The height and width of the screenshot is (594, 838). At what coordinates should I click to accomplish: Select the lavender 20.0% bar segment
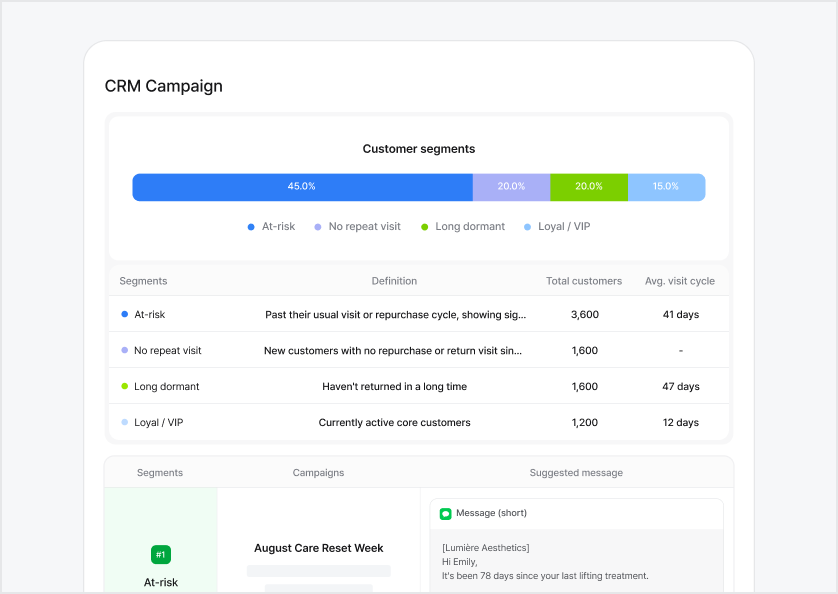(511, 187)
